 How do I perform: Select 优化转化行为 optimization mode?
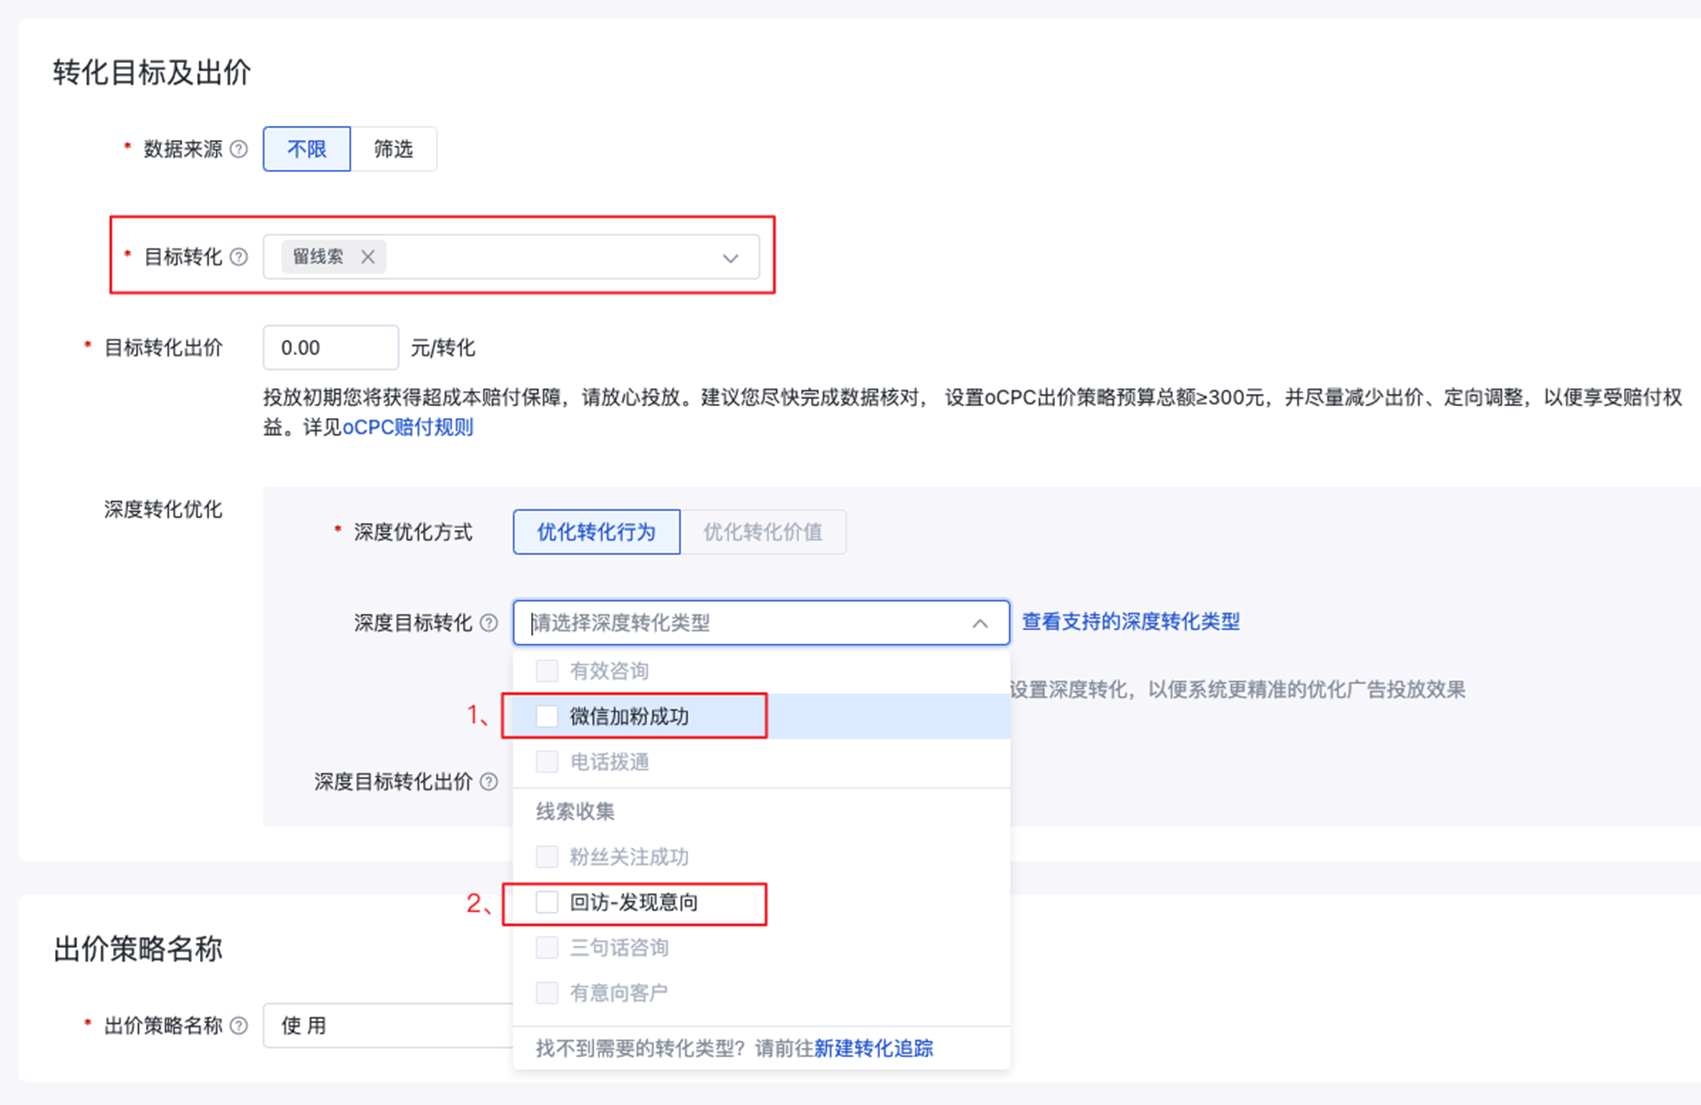(596, 532)
